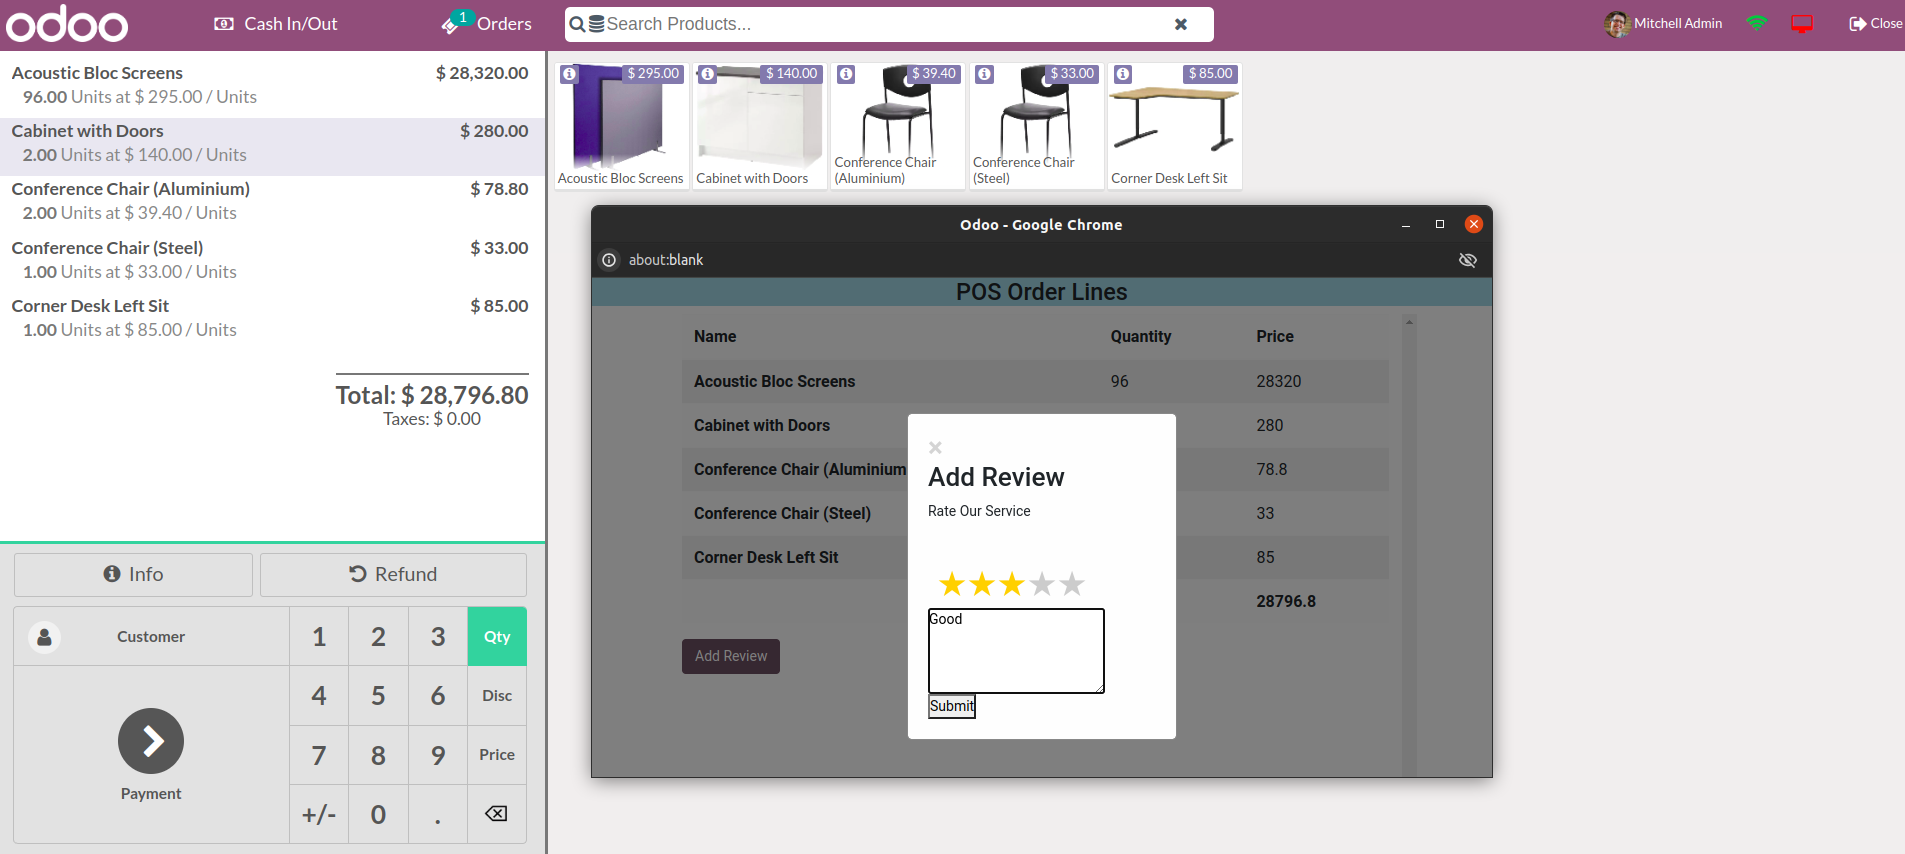Set rating to four stars
The height and width of the screenshot is (854, 1905).
point(1042,584)
